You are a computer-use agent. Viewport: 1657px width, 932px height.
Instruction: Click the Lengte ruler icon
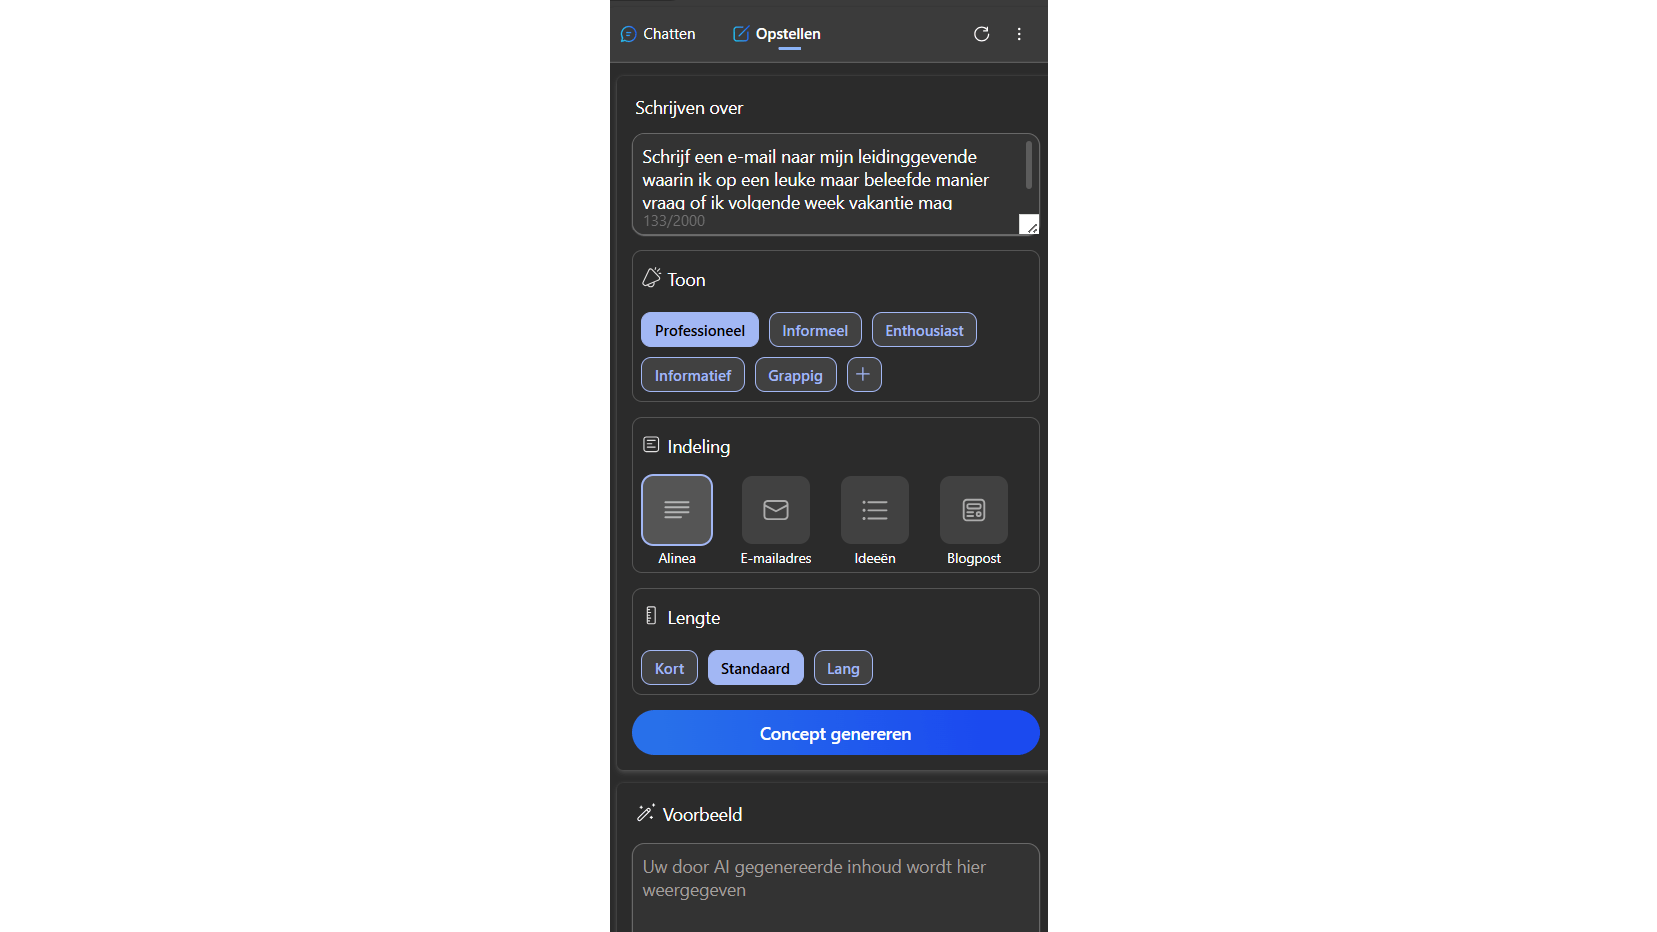pyautogui.click(x=651, y=615)
